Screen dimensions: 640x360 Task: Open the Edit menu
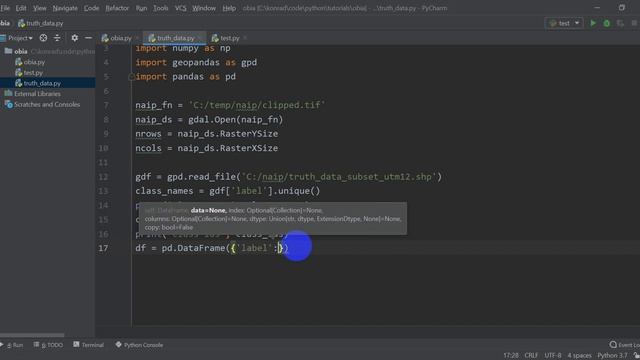coord(21,8)
